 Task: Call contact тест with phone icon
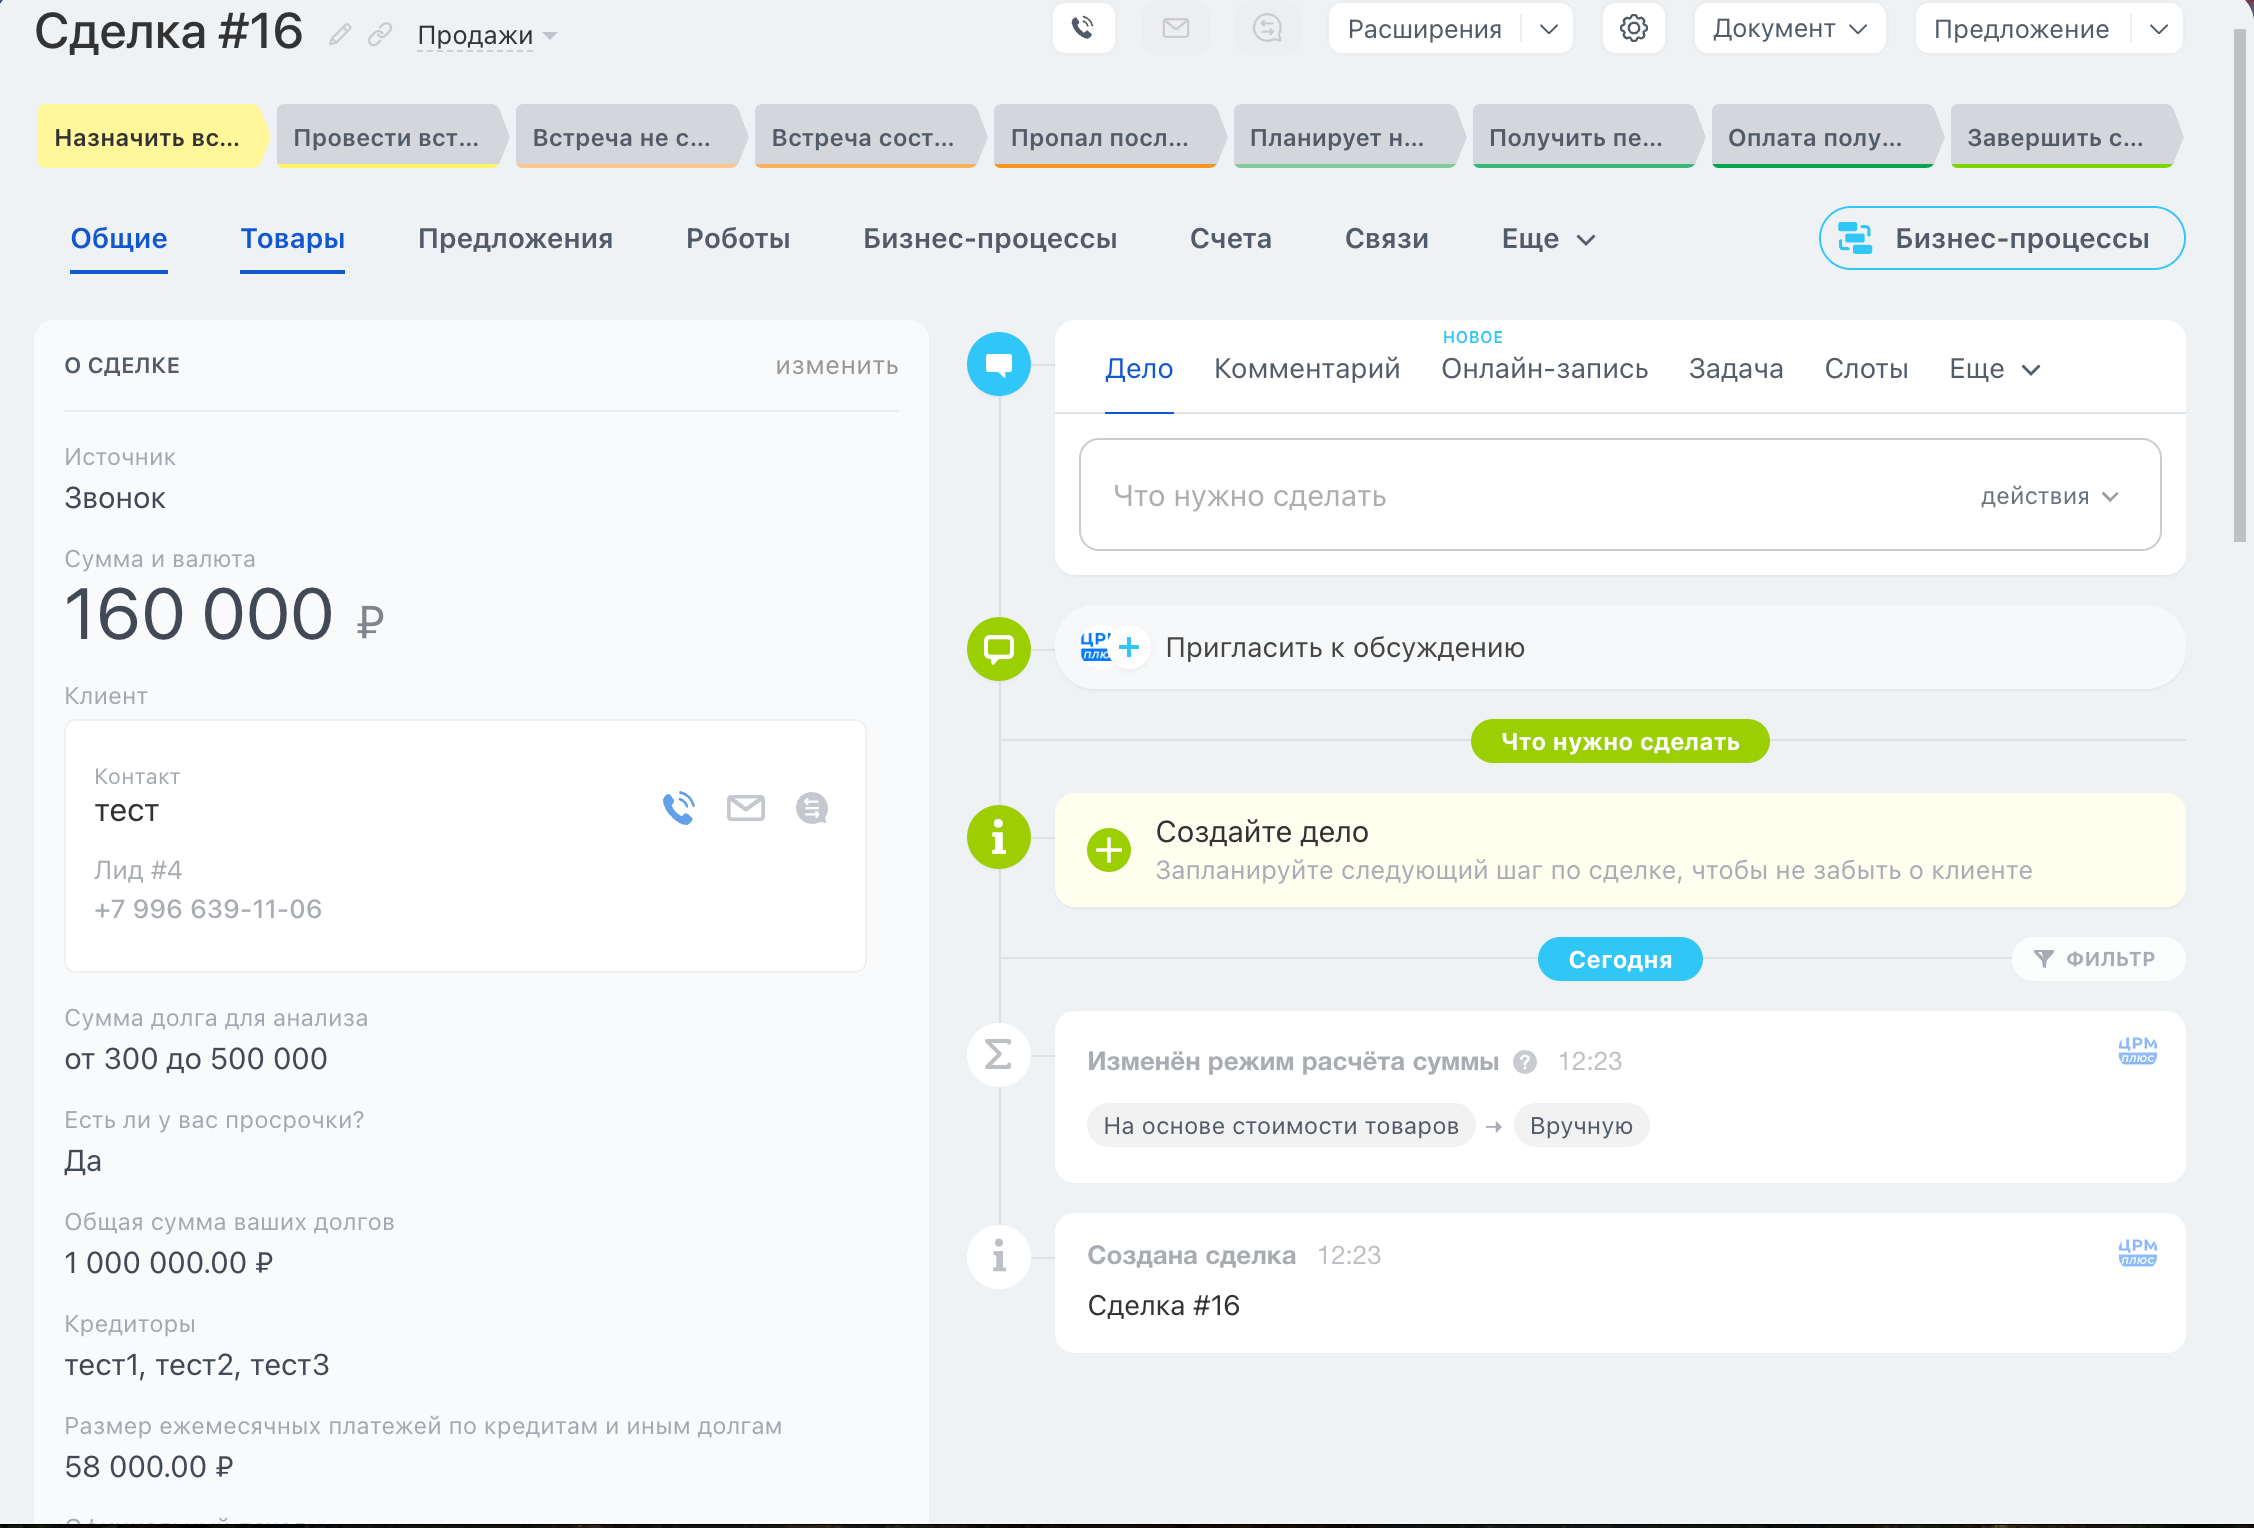coord(679,808)
